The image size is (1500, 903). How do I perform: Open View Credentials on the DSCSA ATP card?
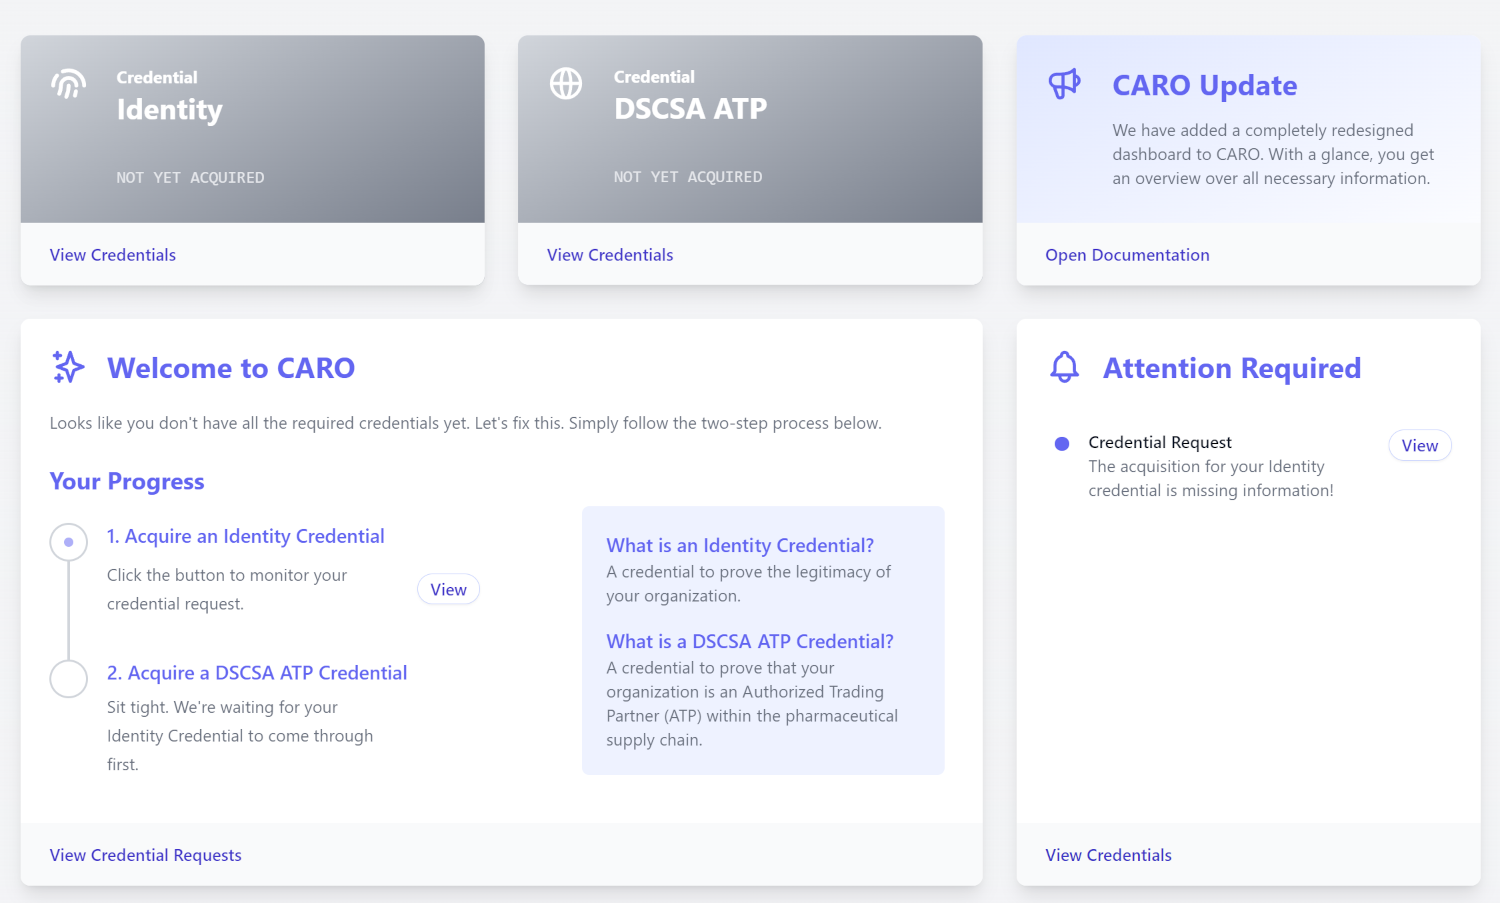[609, 254]
